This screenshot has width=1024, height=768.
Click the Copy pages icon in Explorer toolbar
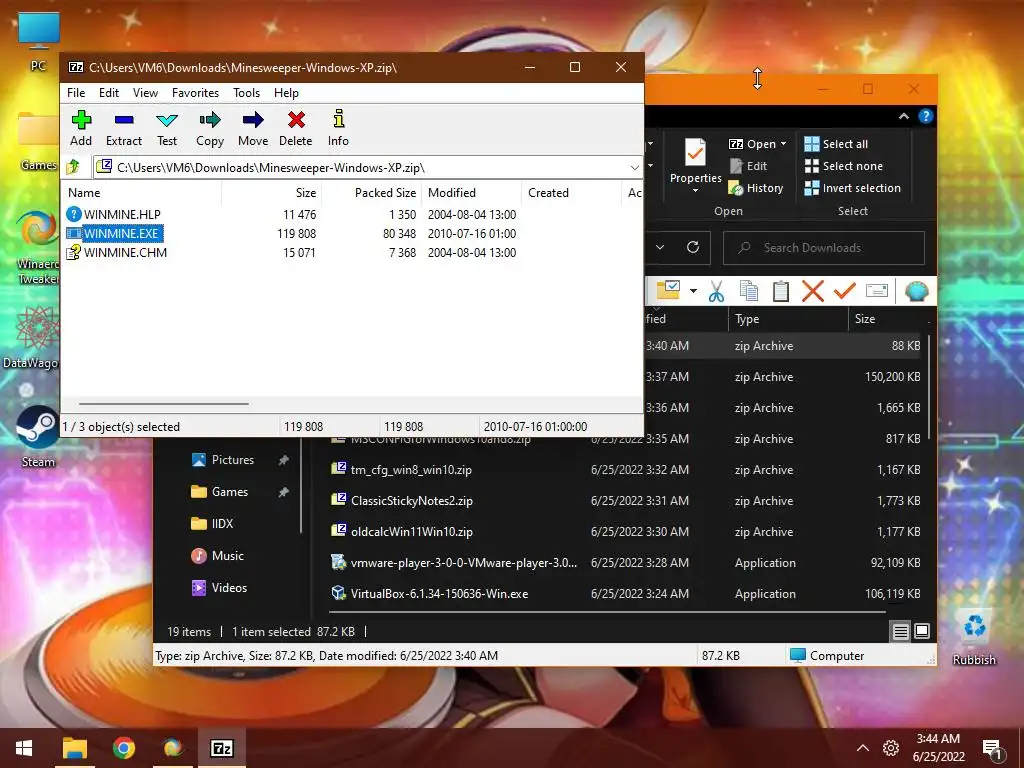click(748, 291)
